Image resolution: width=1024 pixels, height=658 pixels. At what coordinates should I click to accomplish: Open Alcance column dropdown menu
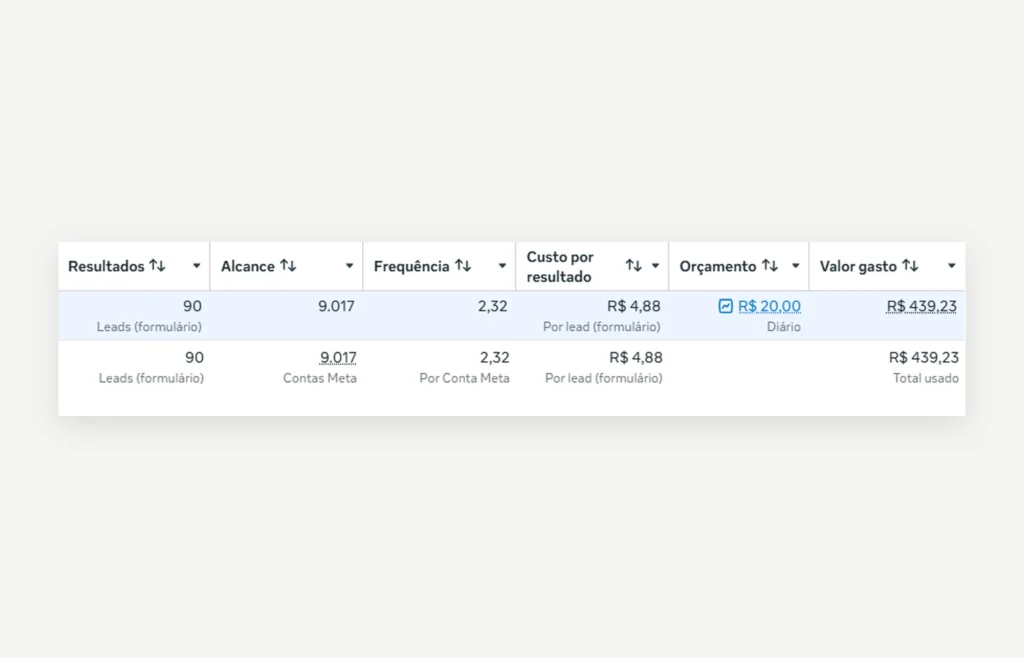349,266
